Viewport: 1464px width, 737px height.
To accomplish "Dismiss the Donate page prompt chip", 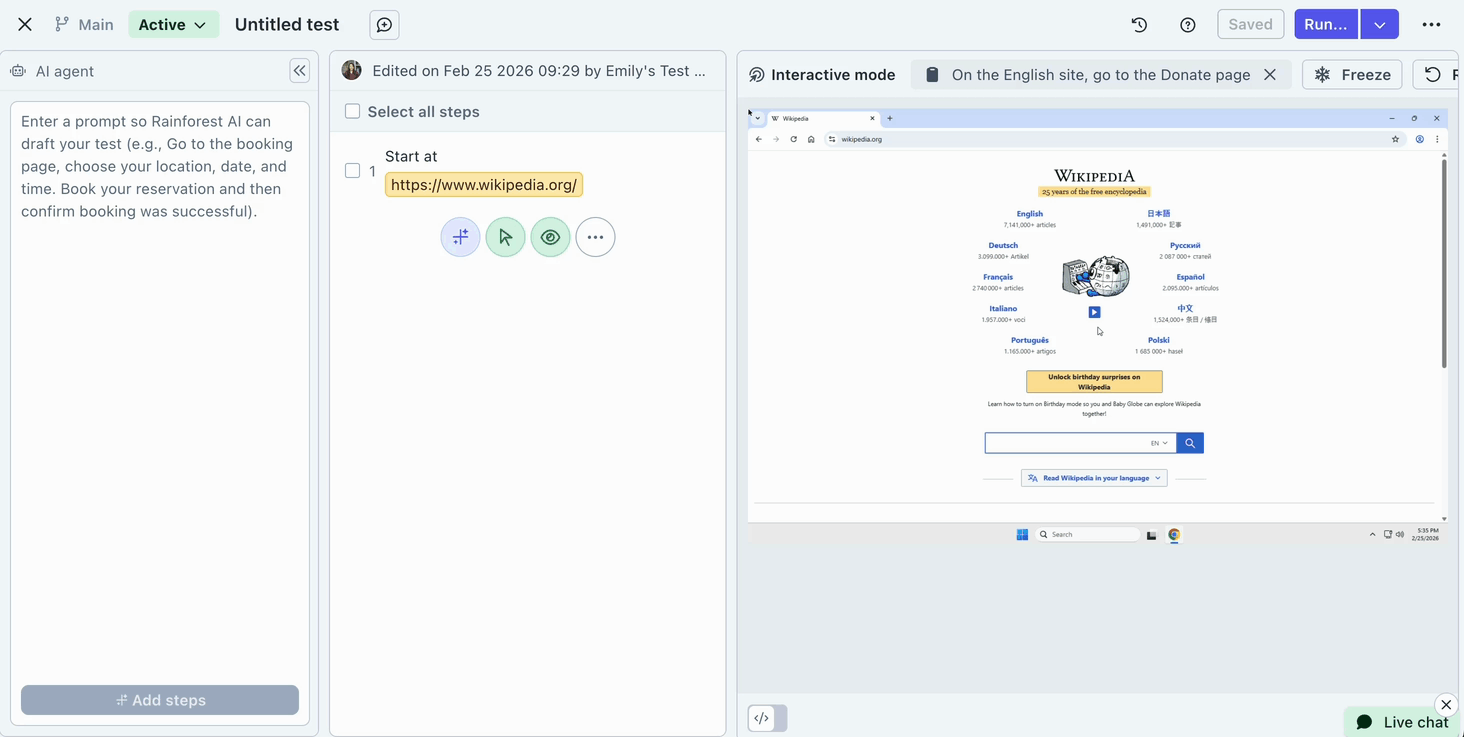I will point(1270,75).
